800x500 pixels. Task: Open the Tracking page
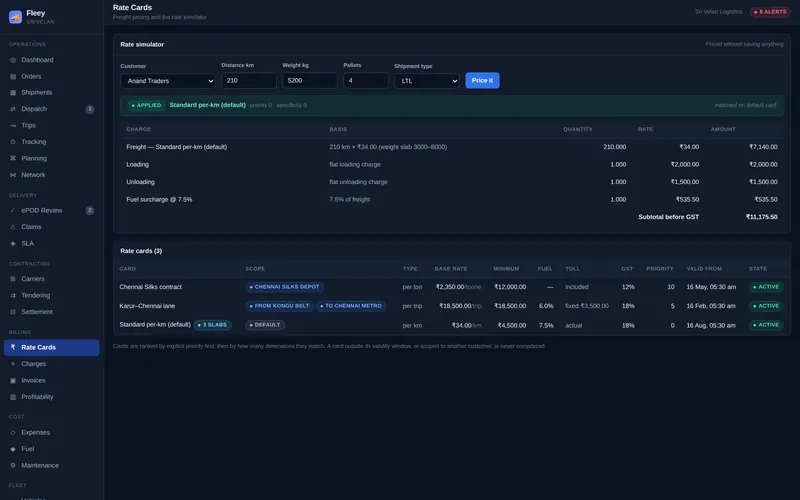click(52, 142)
